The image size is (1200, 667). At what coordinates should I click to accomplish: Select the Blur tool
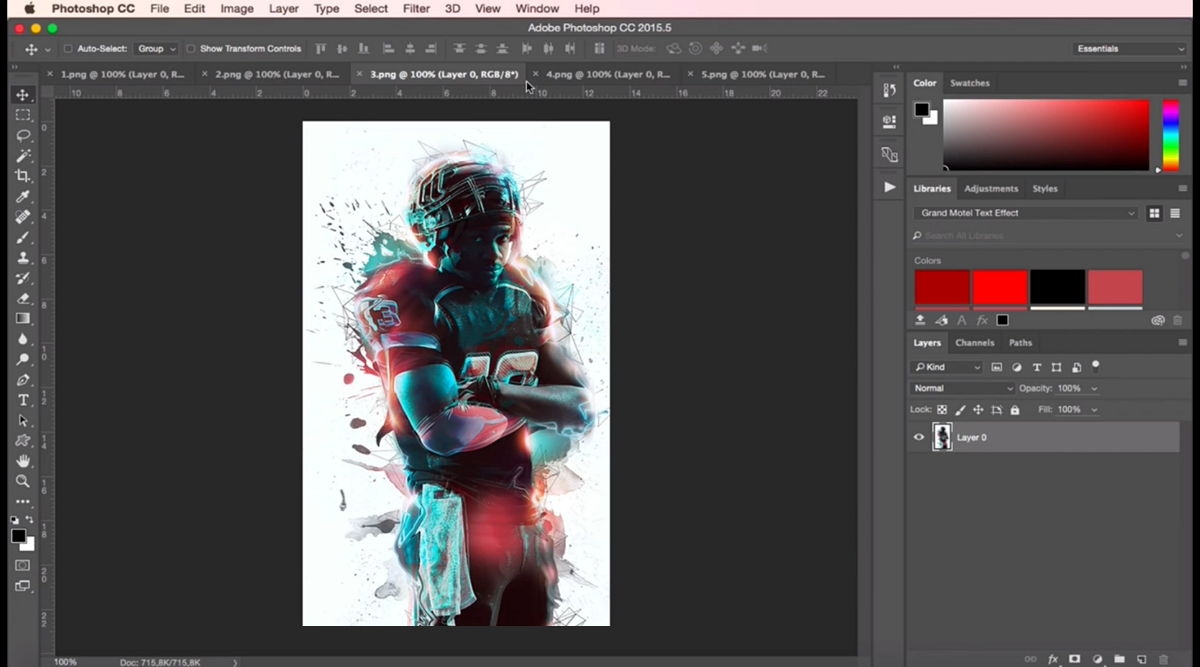(x=22, y=339)
